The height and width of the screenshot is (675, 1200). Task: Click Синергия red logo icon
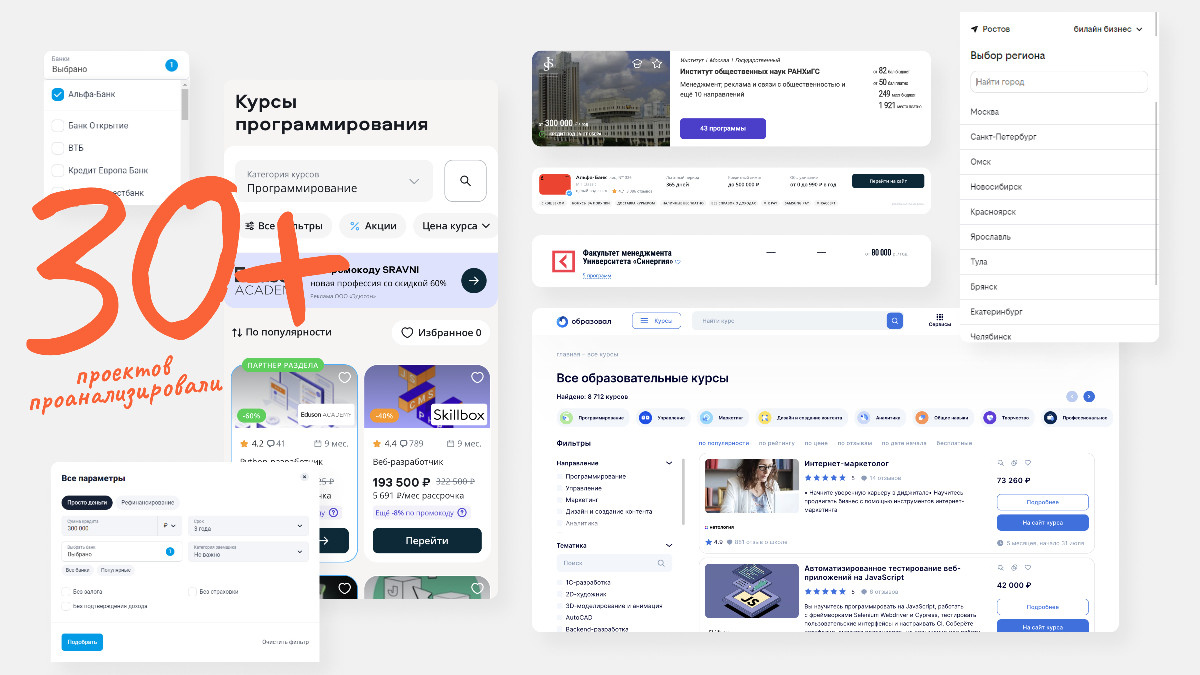[x=565, y=262]
